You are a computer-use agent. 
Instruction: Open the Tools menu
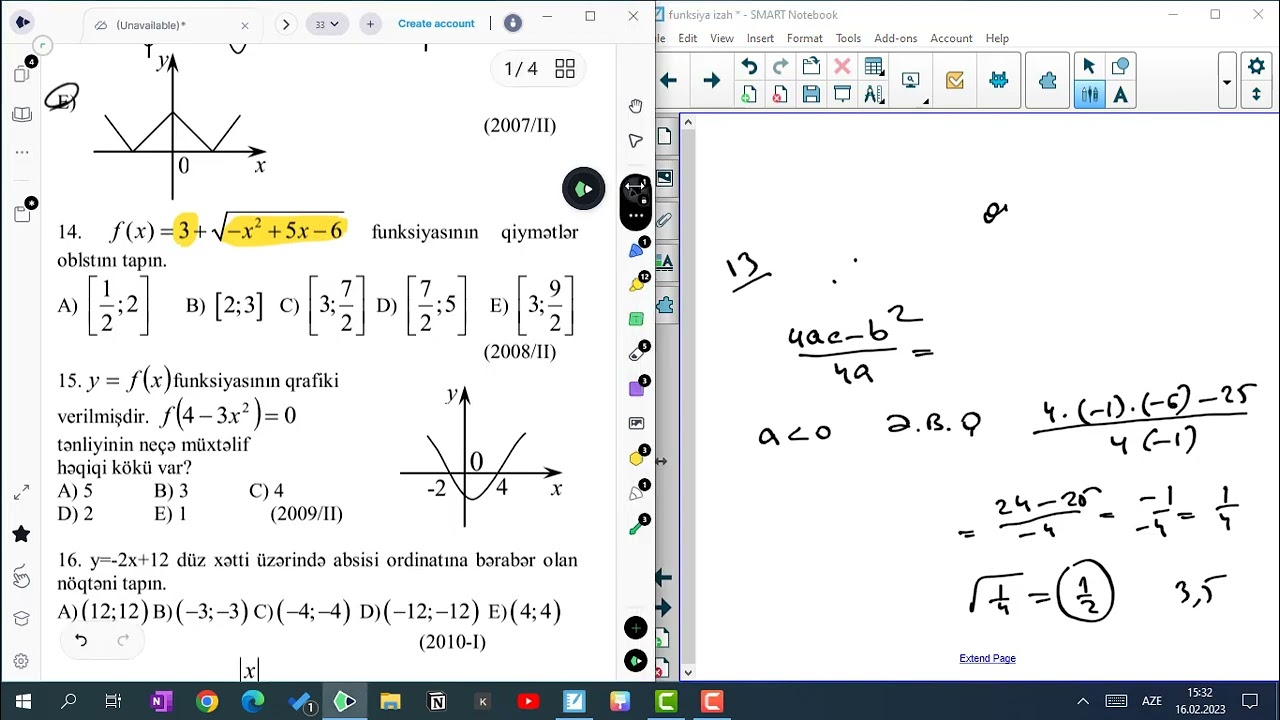pyautogui.click(x=848, y=38)
